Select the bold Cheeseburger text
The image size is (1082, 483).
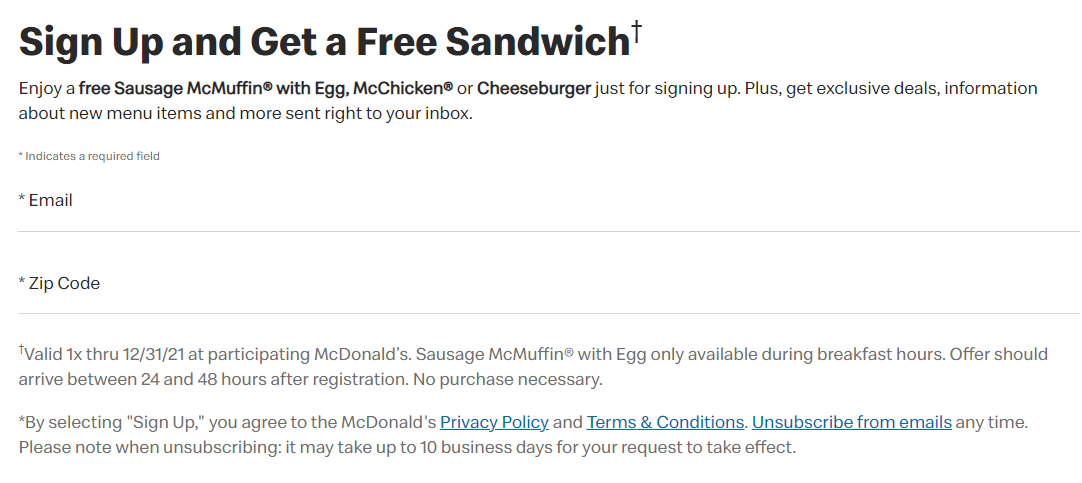[x=534, y=88]
